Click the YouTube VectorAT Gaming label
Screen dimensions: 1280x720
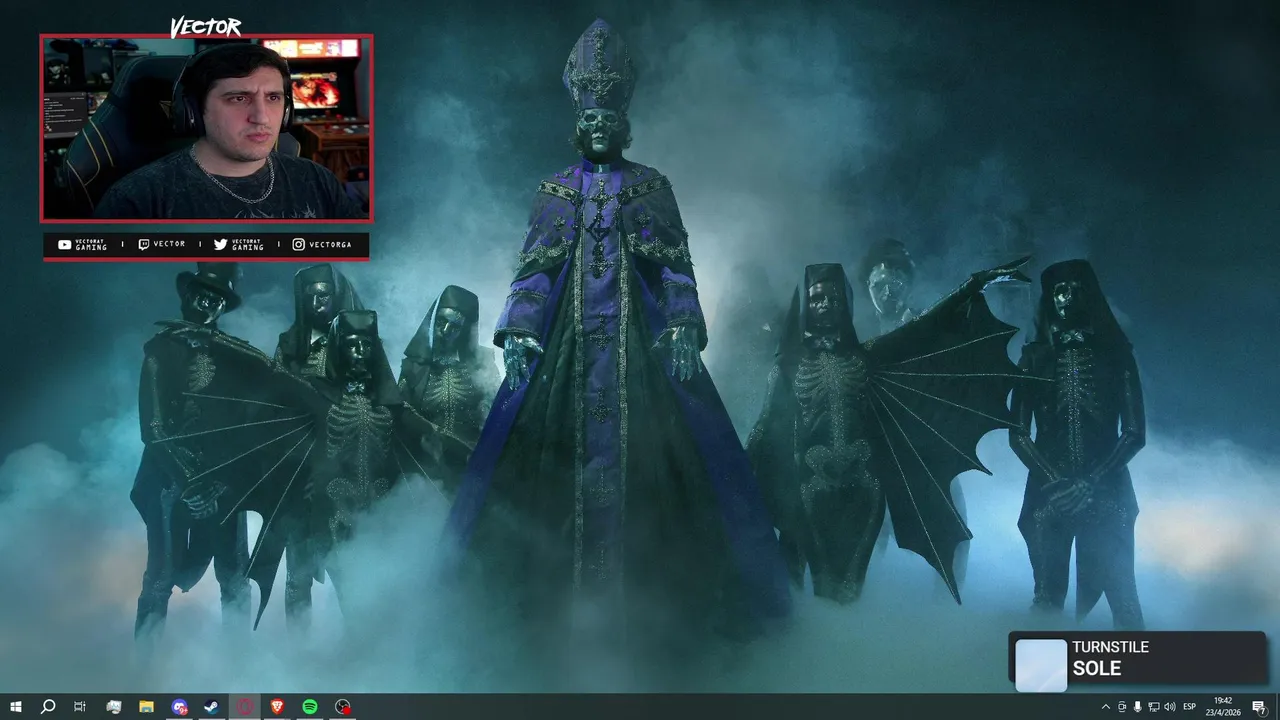point(82,244)
